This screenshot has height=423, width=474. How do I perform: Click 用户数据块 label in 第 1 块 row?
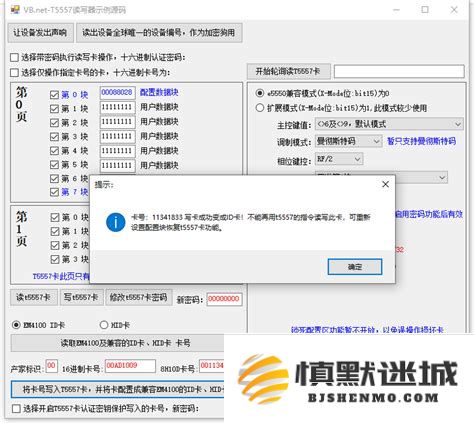159,107
